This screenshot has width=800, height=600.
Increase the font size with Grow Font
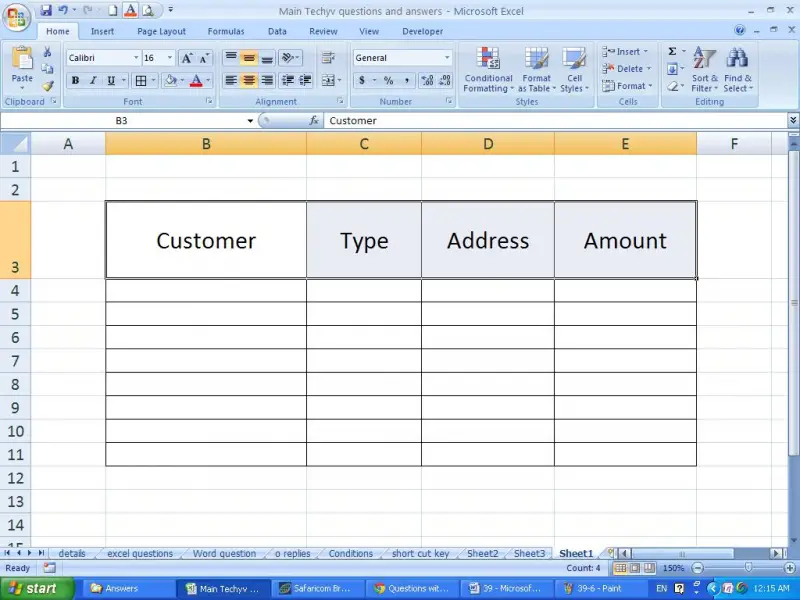[187, 58]
